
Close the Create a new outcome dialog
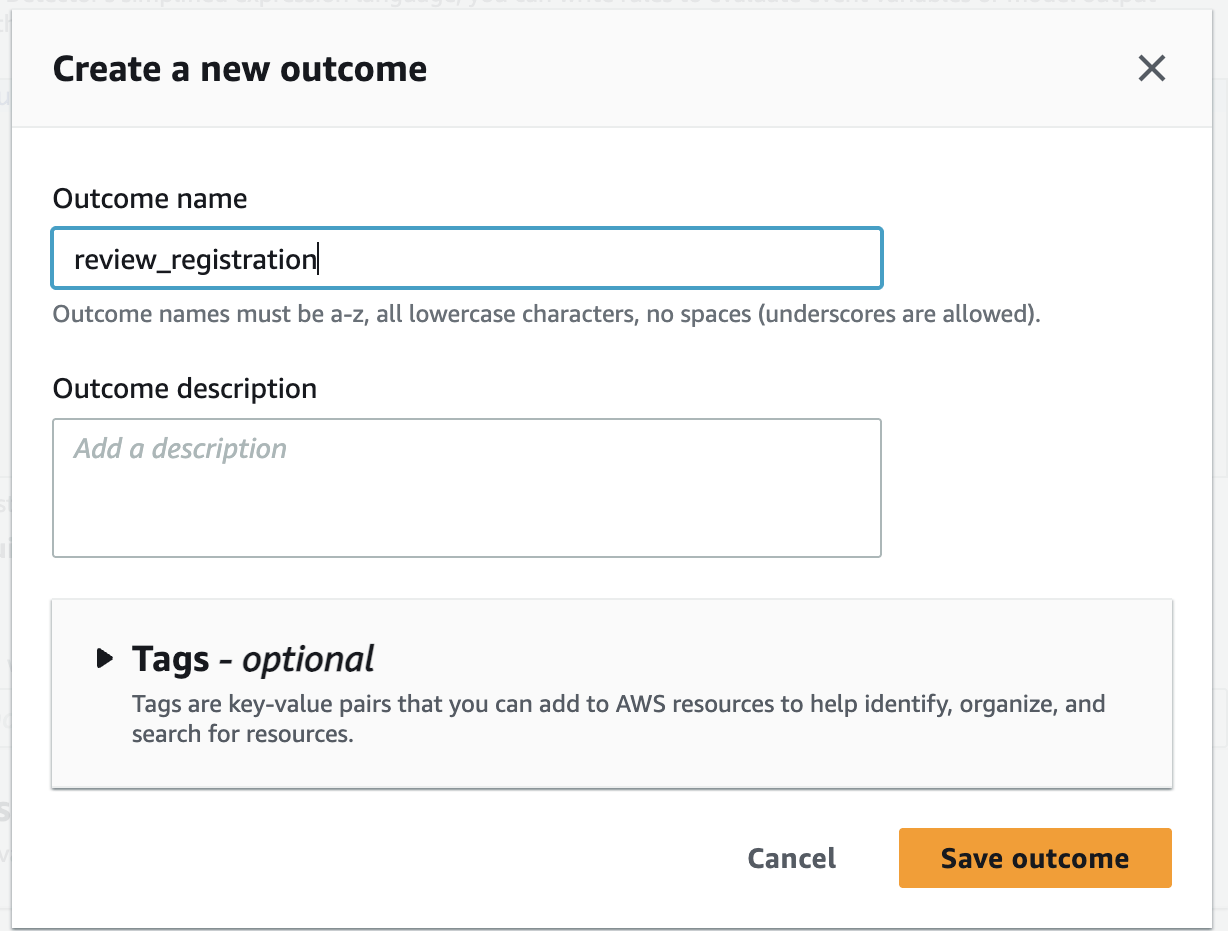1152,68
